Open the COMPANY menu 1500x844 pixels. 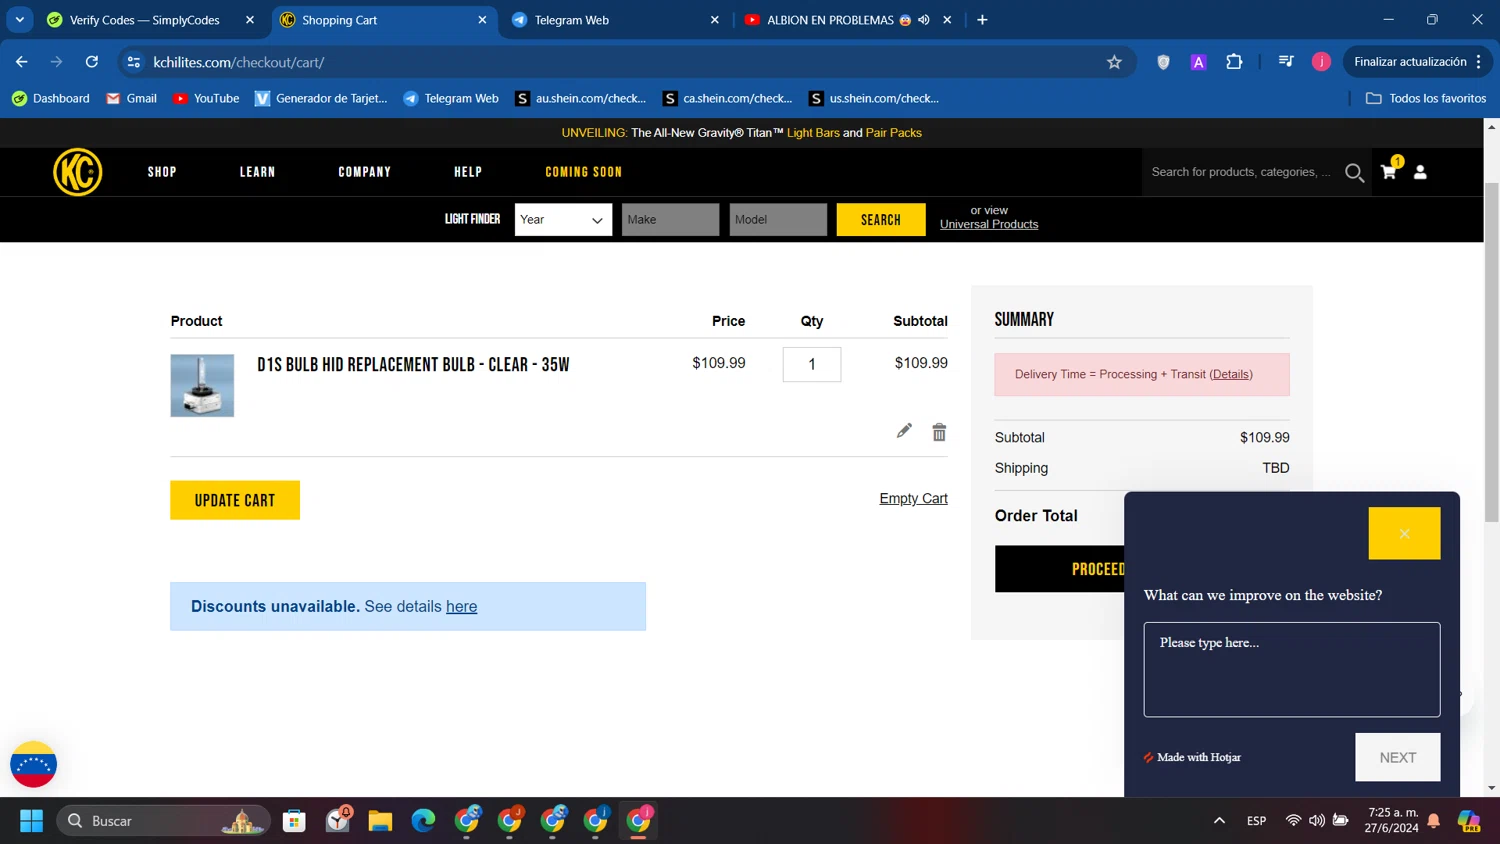[364, 172]
